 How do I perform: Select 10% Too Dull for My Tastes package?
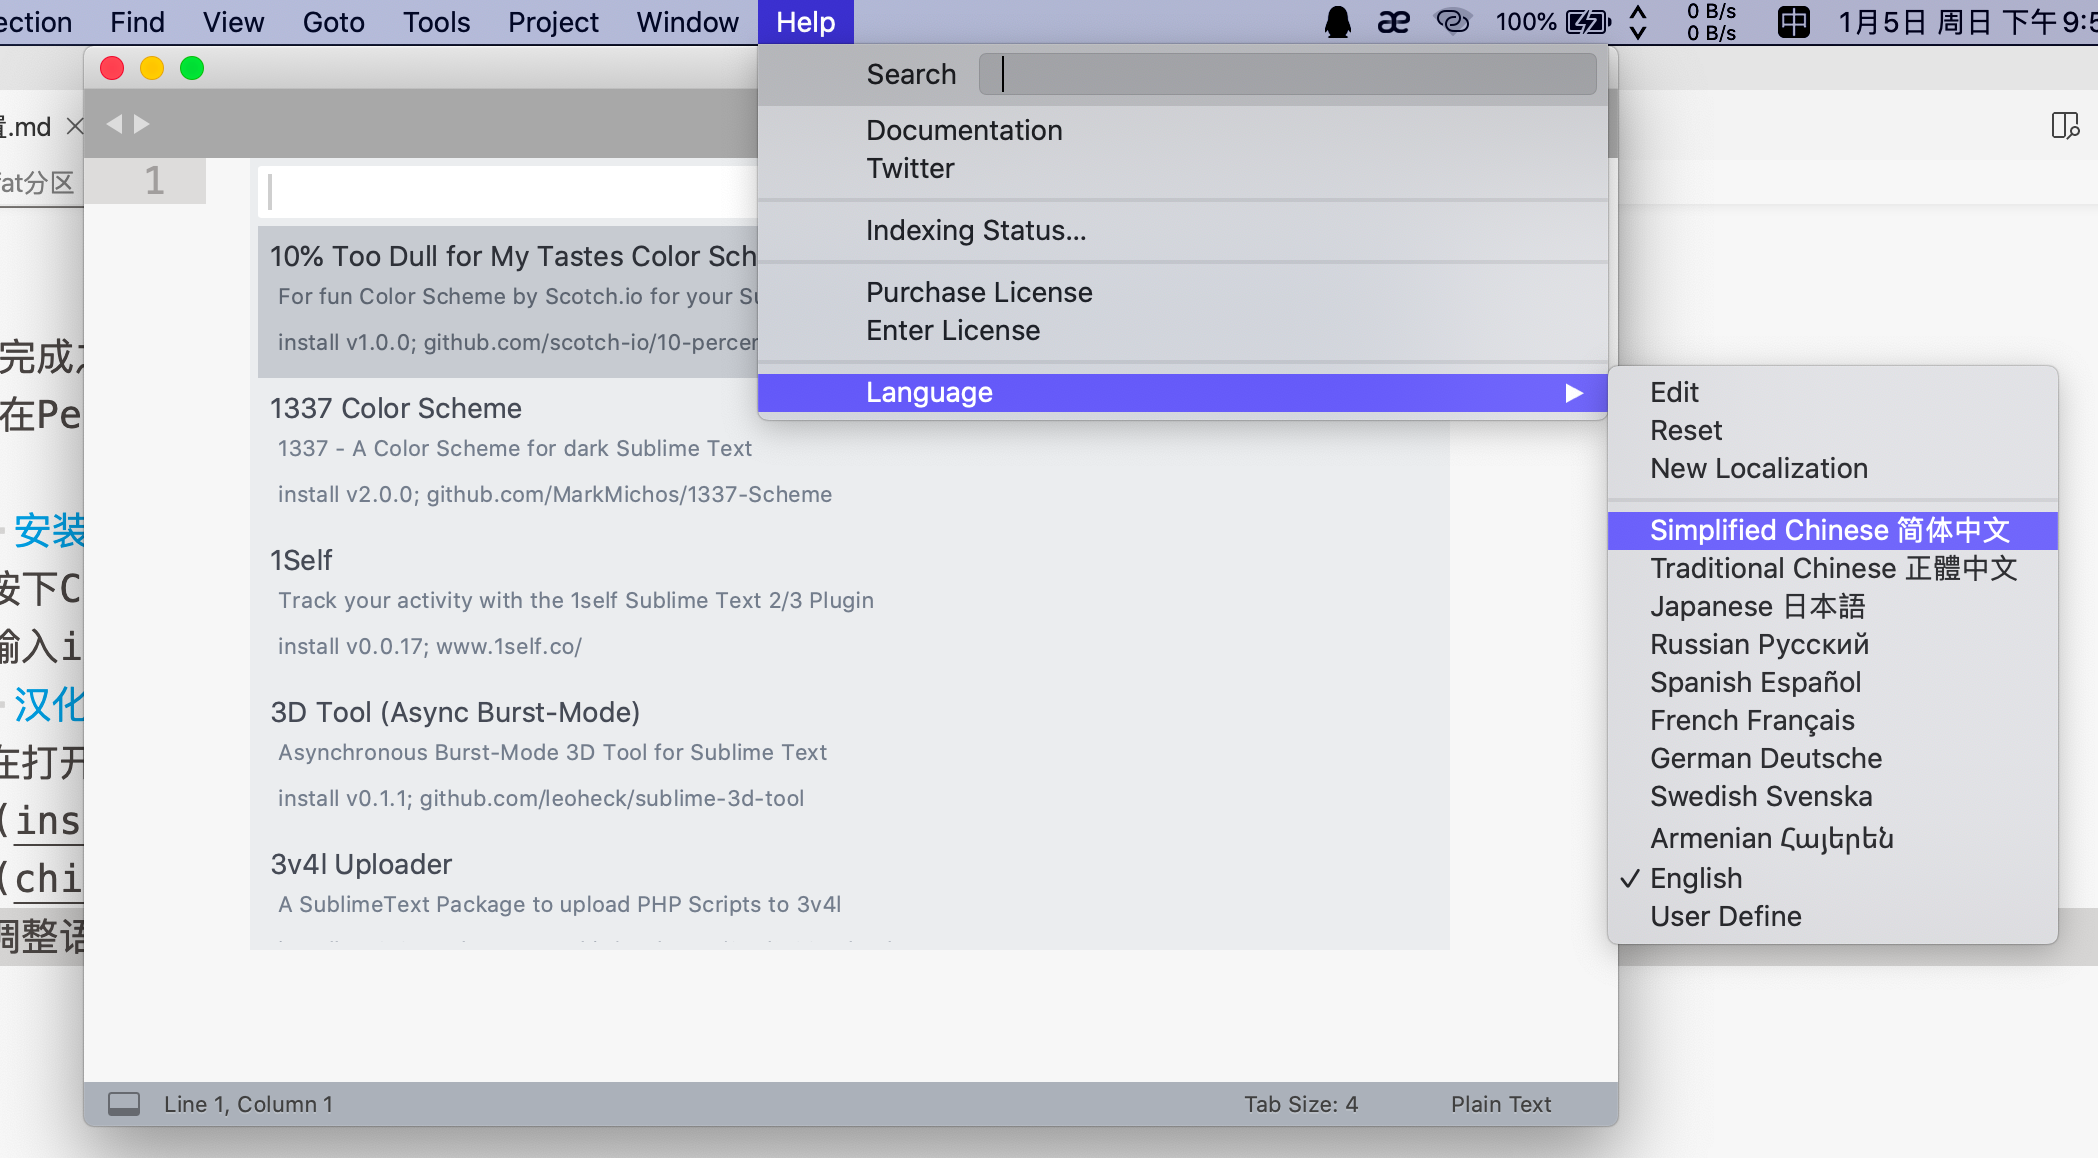(508, 301)
